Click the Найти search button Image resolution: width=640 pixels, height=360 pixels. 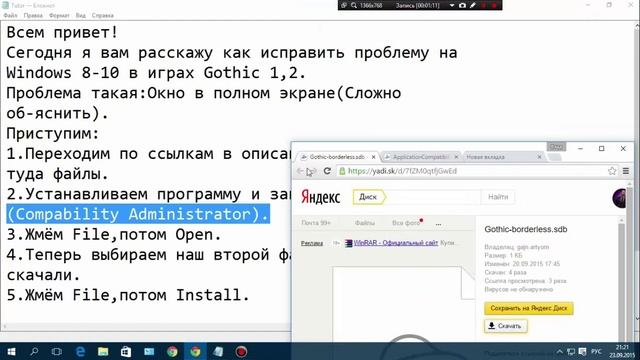pyautogui.click(x=498, y=197)
